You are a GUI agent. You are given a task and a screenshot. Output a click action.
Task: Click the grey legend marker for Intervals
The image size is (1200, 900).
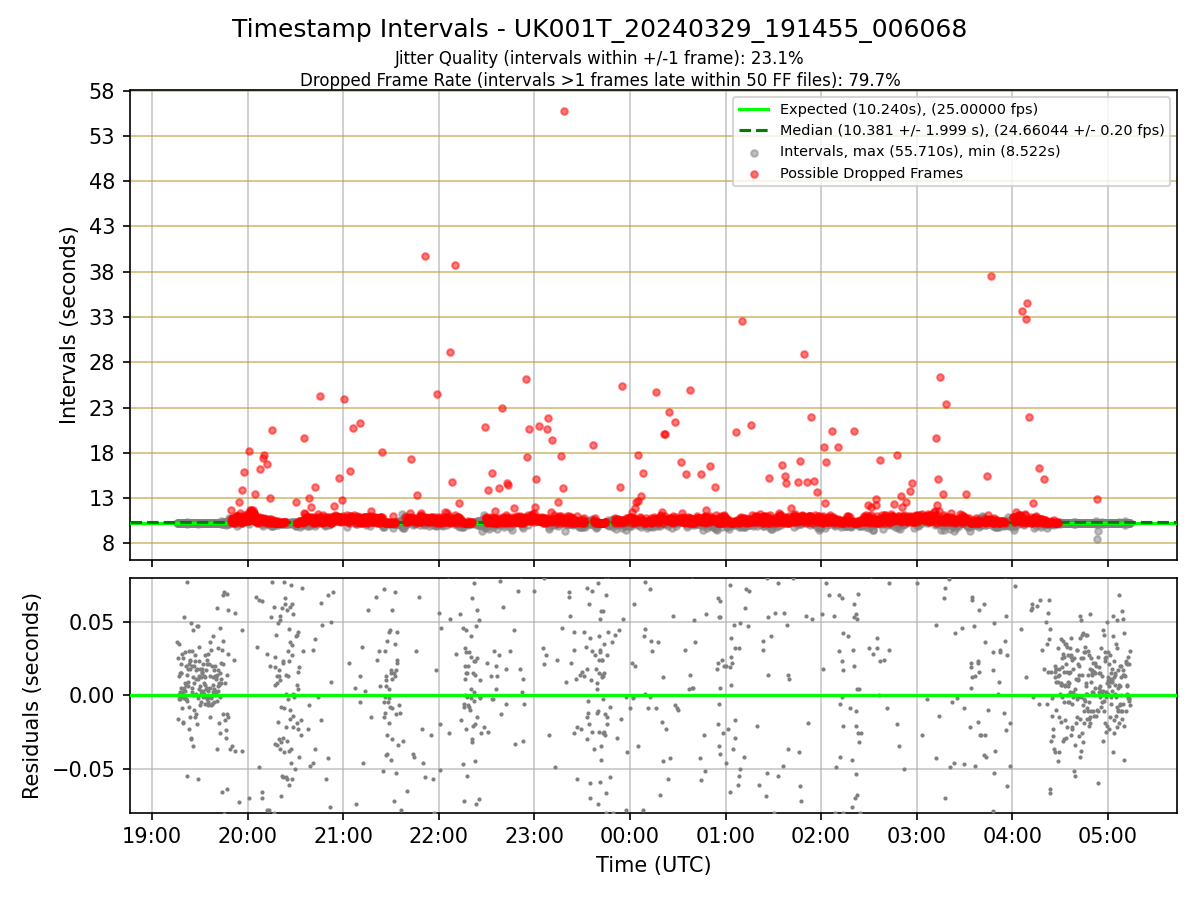pos(755,152)
